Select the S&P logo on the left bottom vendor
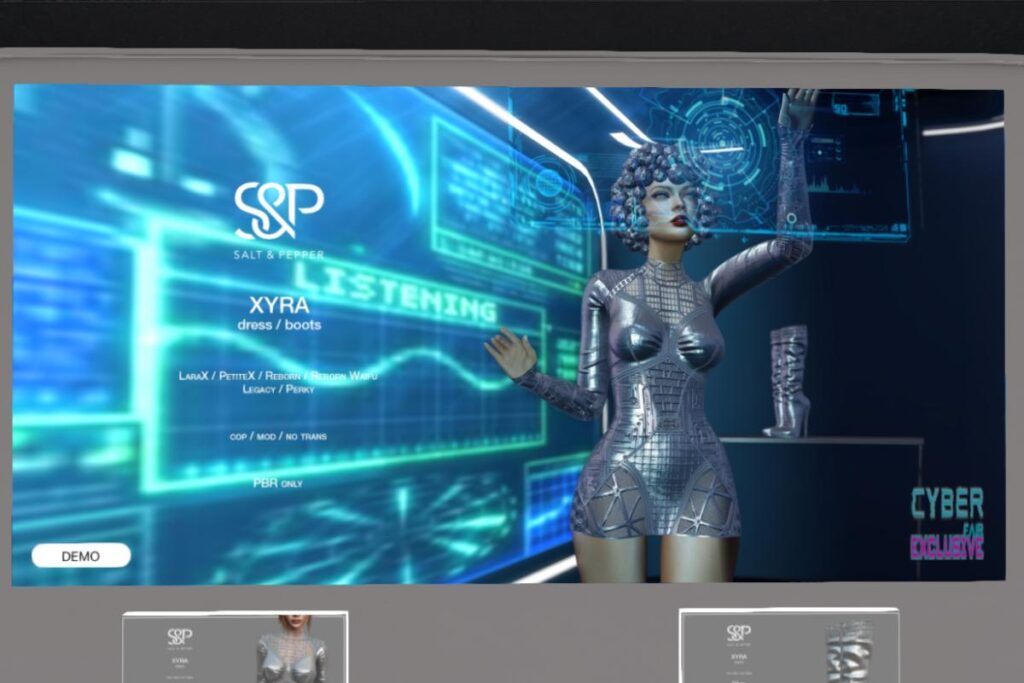The image size is (1024, 683). [x=180, y=637]
